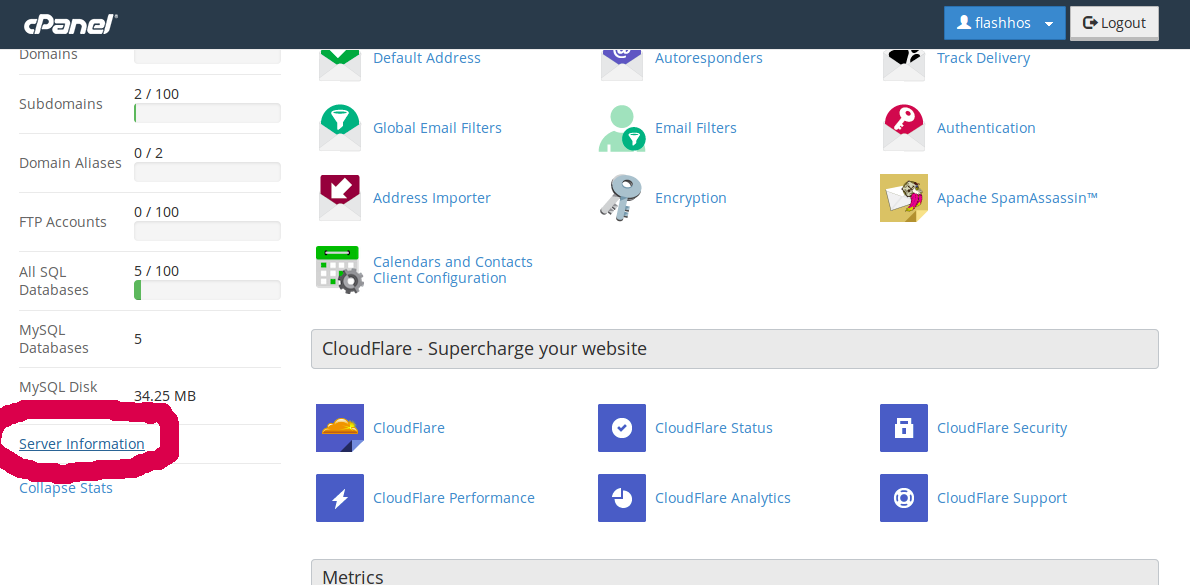The width and height of the screenshot is (1190, 585).
Task: Open the Authentication link
Action: pyautogui.click(x=986, y=128)
